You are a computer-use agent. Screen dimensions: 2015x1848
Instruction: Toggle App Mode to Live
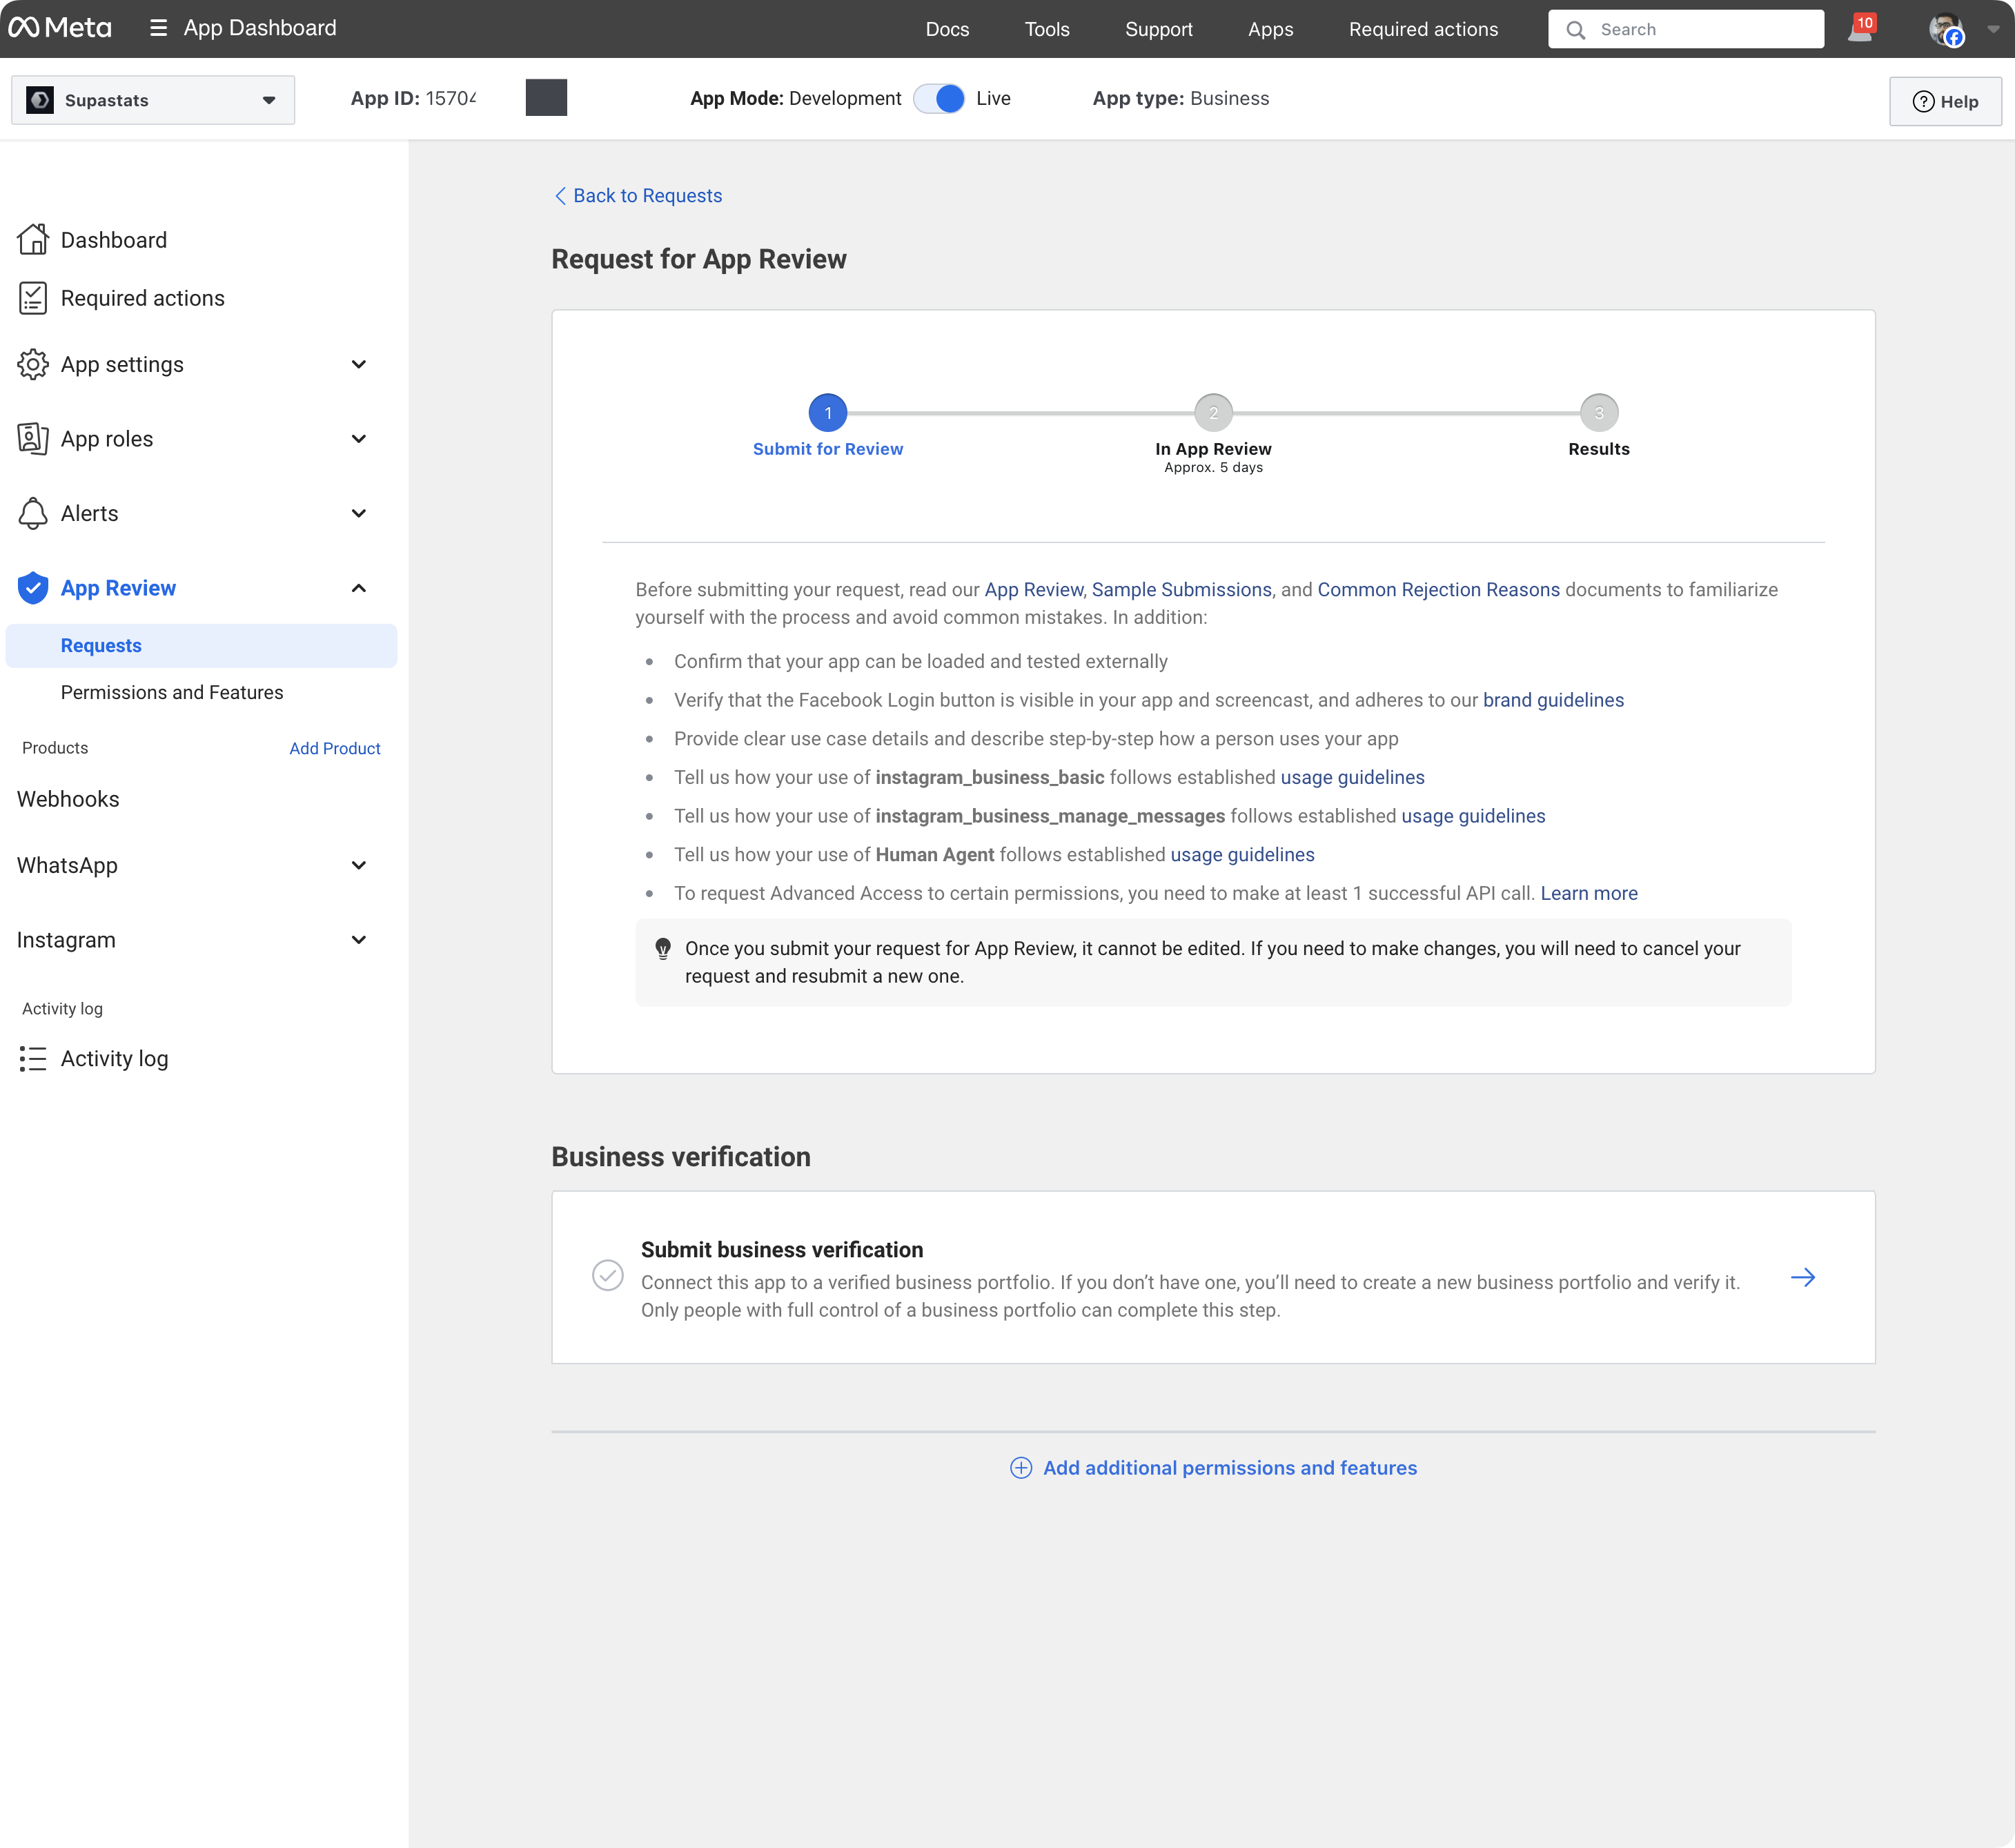click(x=939, y=99)
